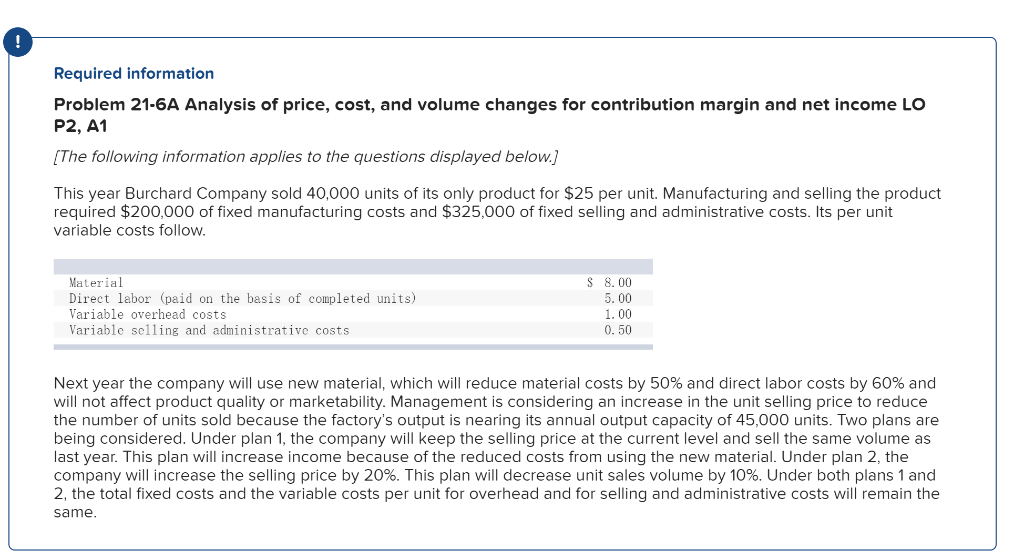Select the Variable overhead costs row
The width and height of the screenshot is (1024, 560).
pos(147,314)
